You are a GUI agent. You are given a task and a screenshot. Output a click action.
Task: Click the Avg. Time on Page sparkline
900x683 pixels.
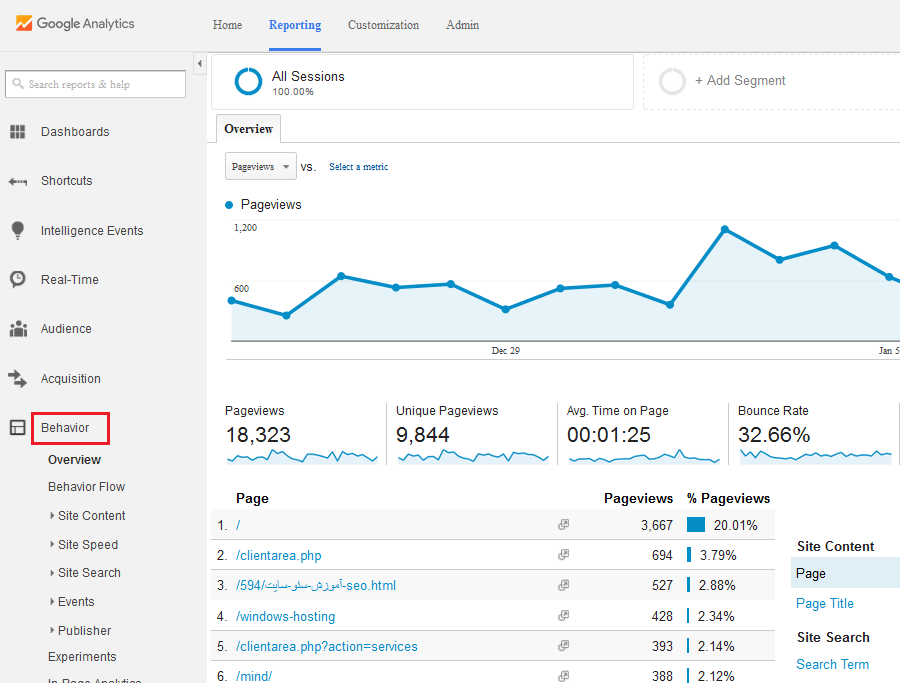tap(644, 457)
